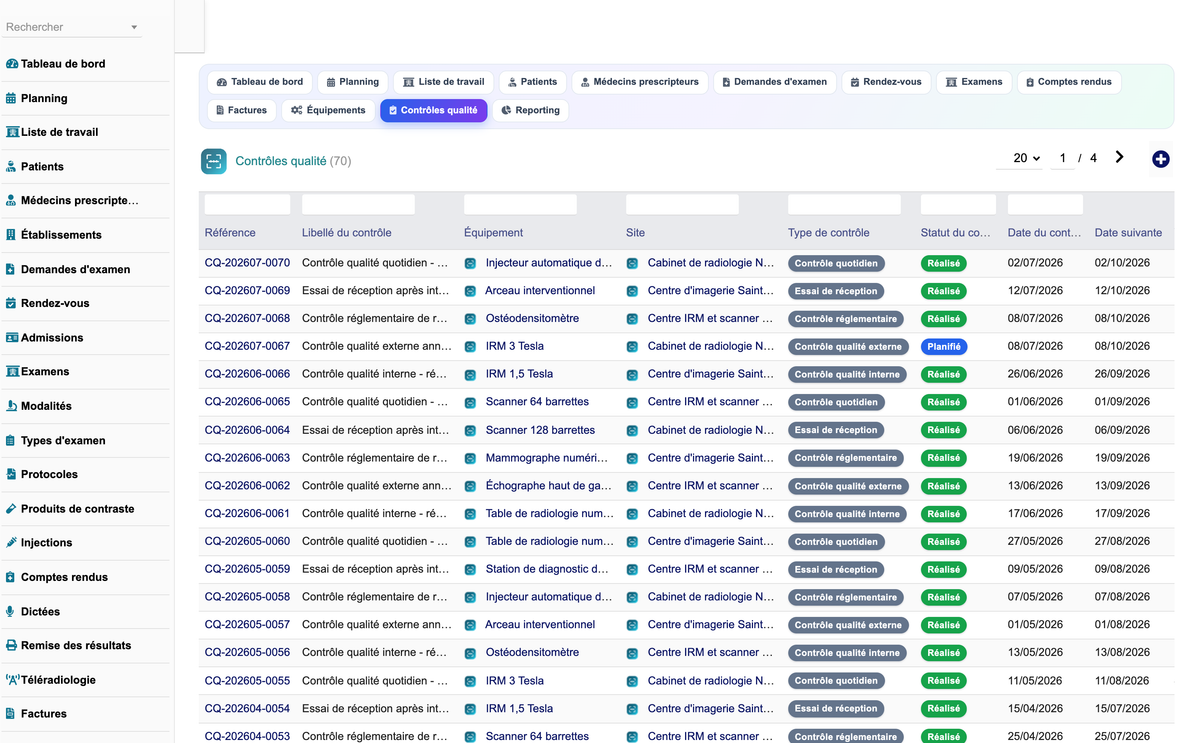Click the Planning calendar icon in sidebar
The height and width of the screenshot is (743, 1200).
(11, 98)
